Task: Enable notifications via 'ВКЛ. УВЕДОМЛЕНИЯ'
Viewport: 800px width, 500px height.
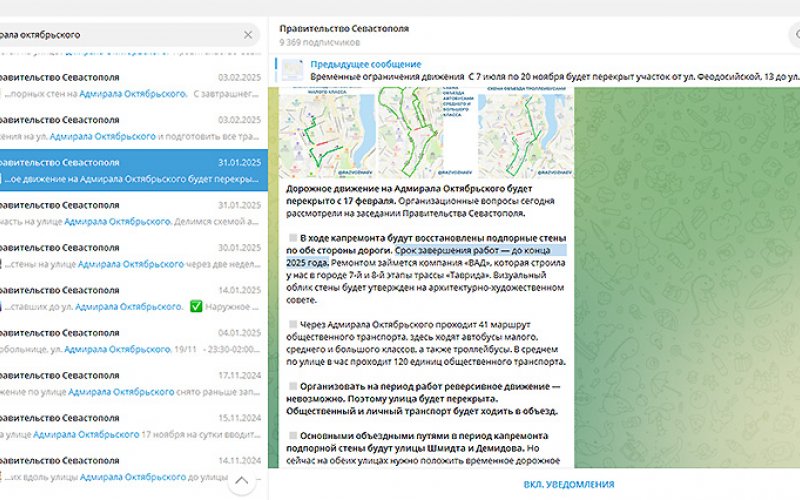Action: click(569, 484)
